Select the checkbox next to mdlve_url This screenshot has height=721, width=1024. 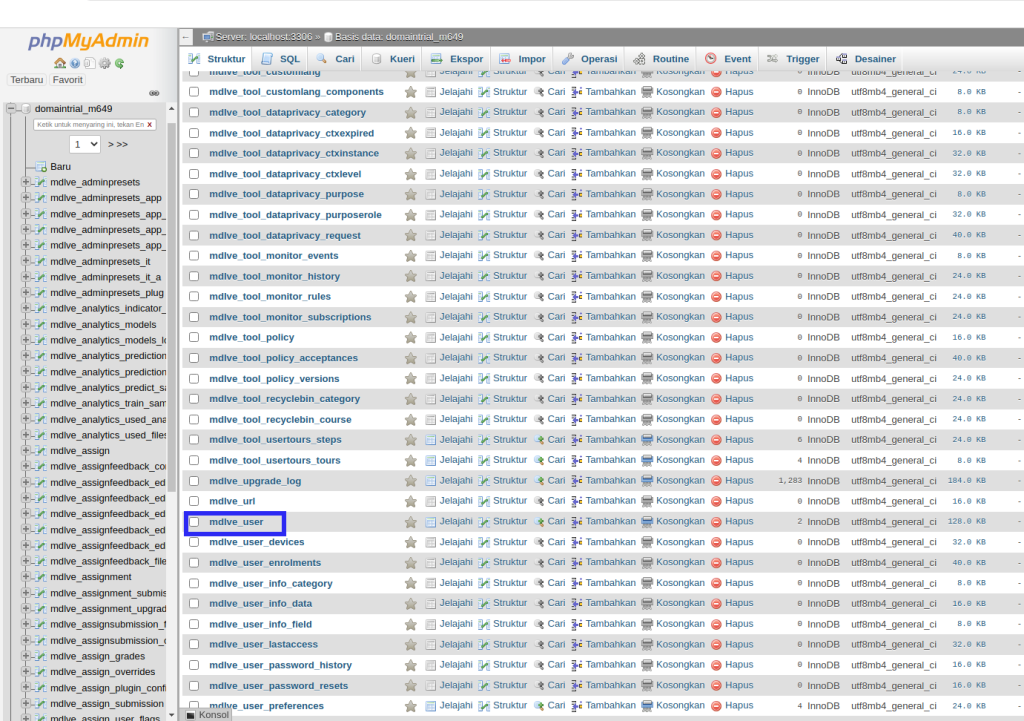point(193,500)
